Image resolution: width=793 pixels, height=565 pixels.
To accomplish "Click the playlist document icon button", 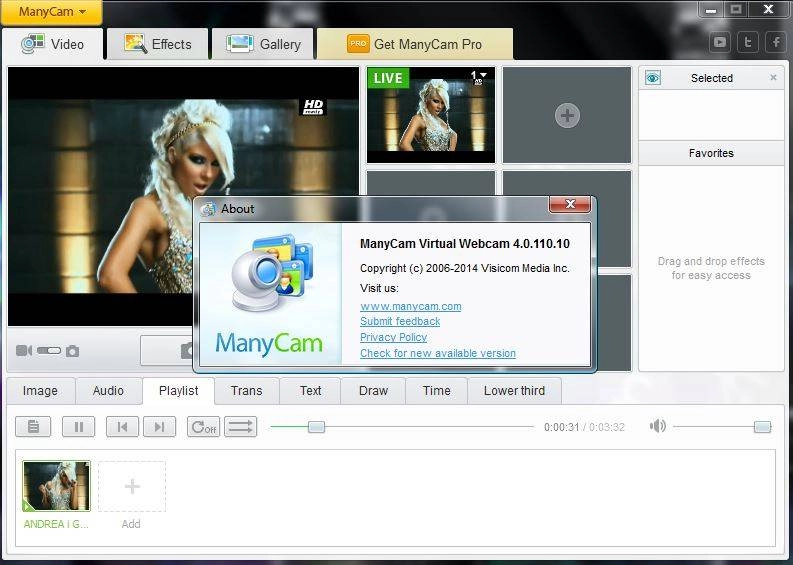I will [x=33, y=427].
